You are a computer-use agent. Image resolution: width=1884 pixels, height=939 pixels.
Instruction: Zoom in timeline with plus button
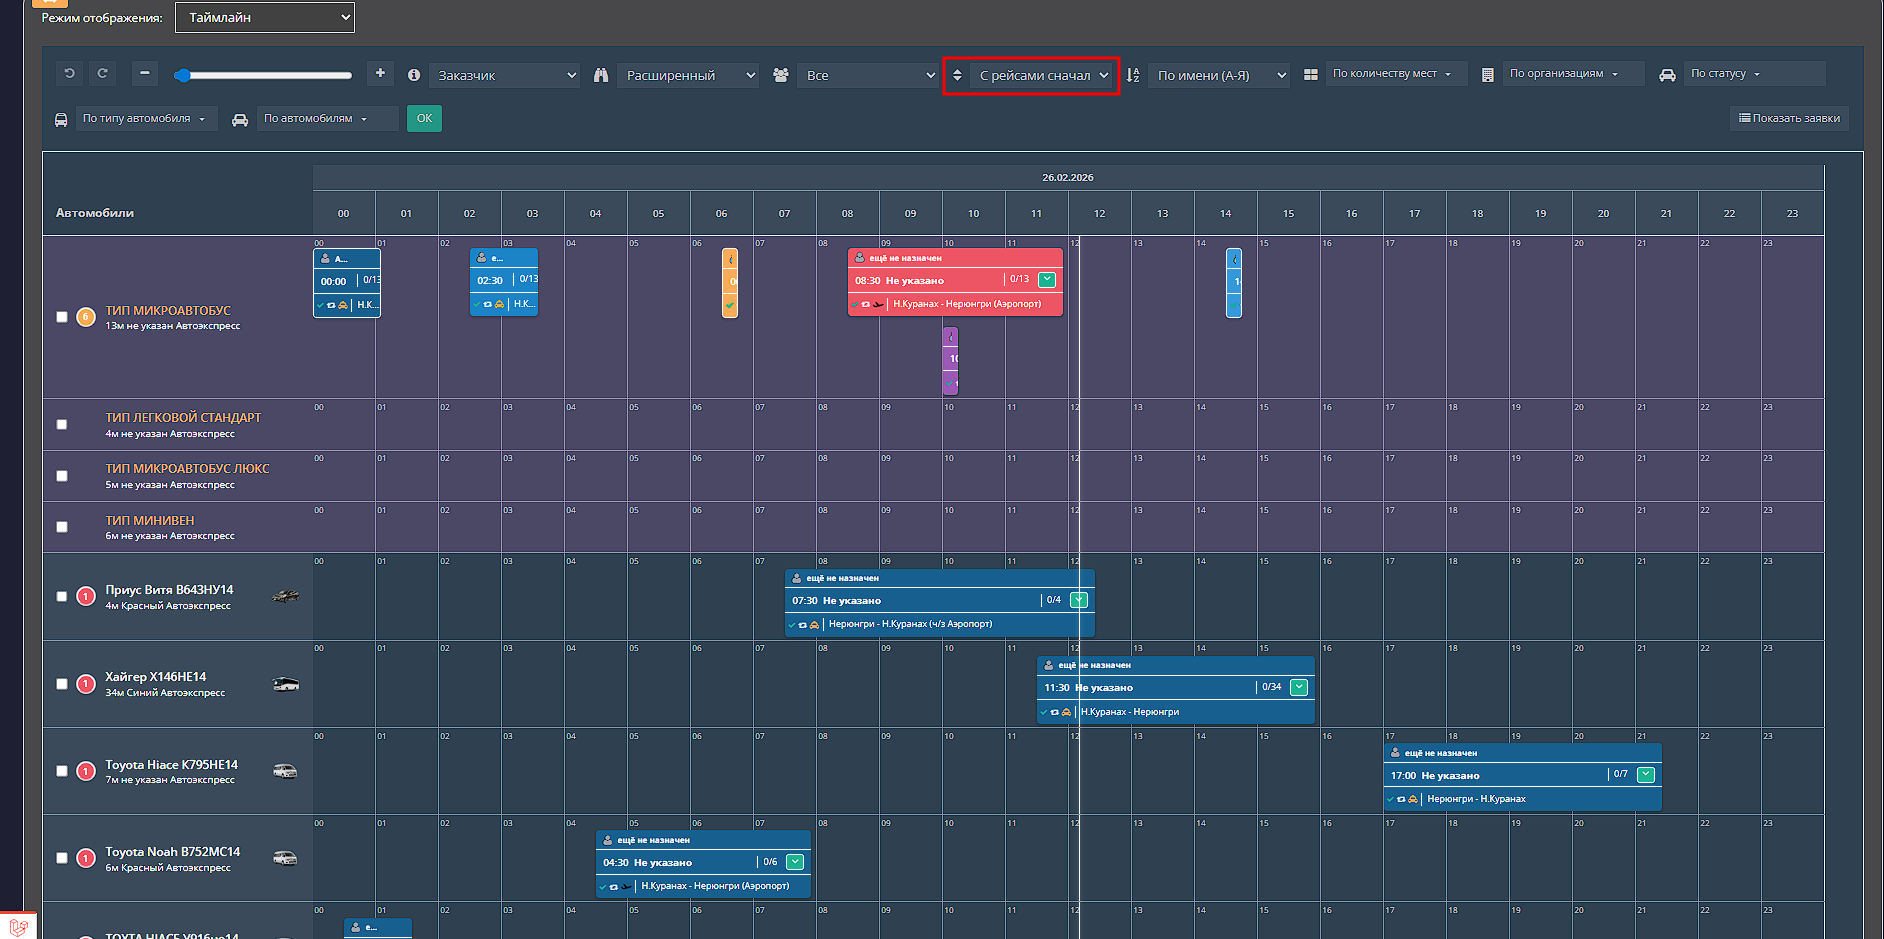[x=380, y=74]
